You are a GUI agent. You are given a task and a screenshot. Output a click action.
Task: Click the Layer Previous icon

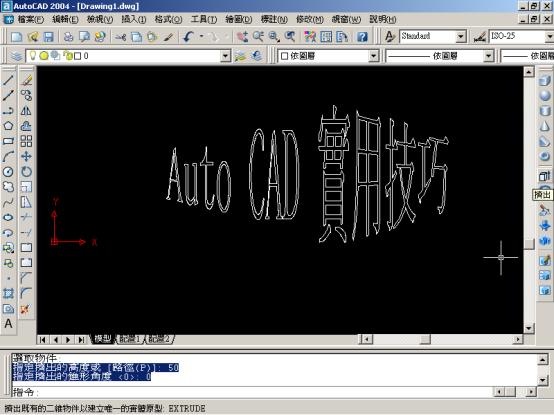click(257, 56)
